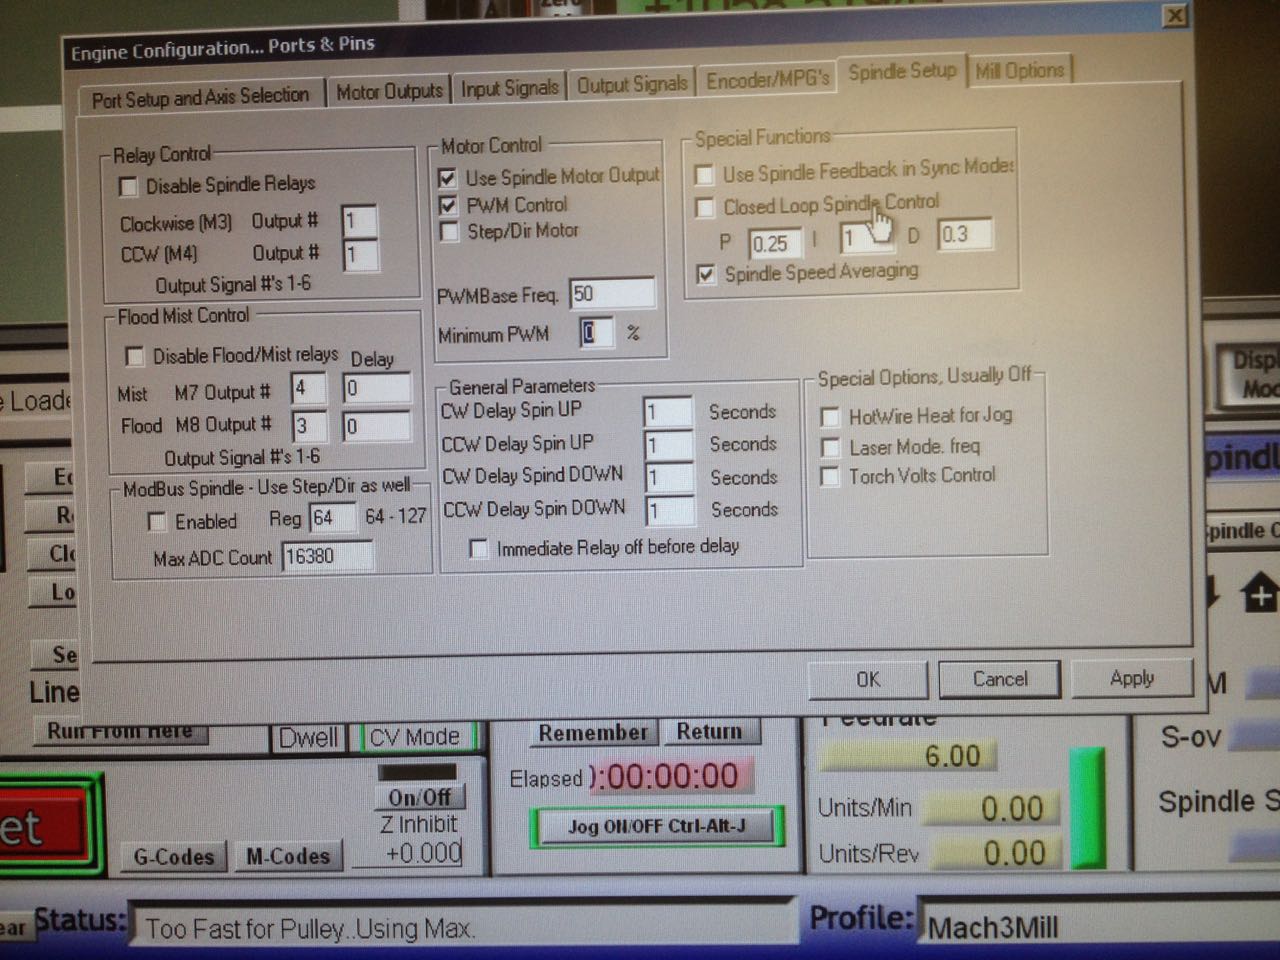Click the Max ADC Count field

coord(327,557)
